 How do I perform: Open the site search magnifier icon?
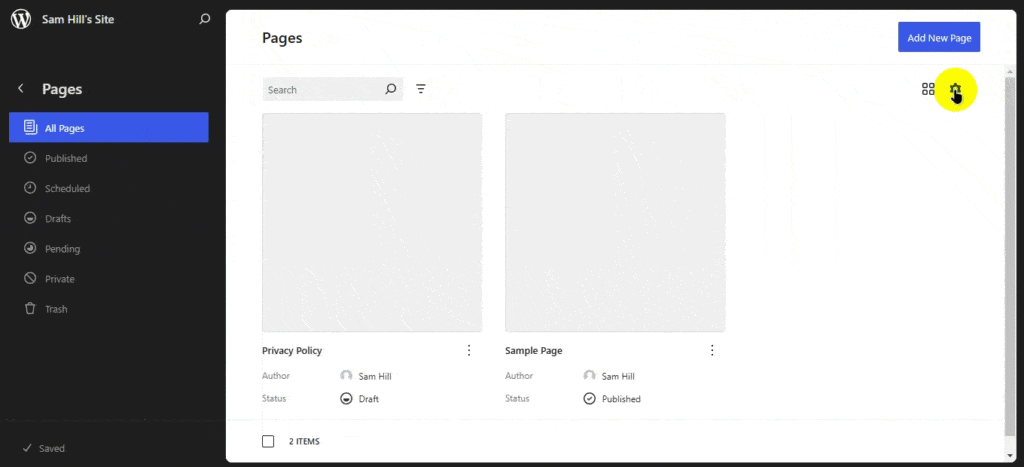pos(205,19)
